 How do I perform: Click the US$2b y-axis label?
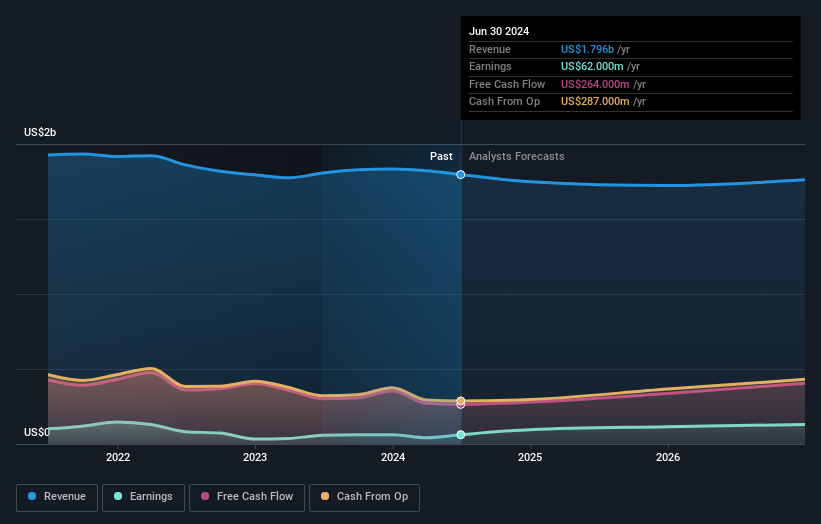point(40,132)
